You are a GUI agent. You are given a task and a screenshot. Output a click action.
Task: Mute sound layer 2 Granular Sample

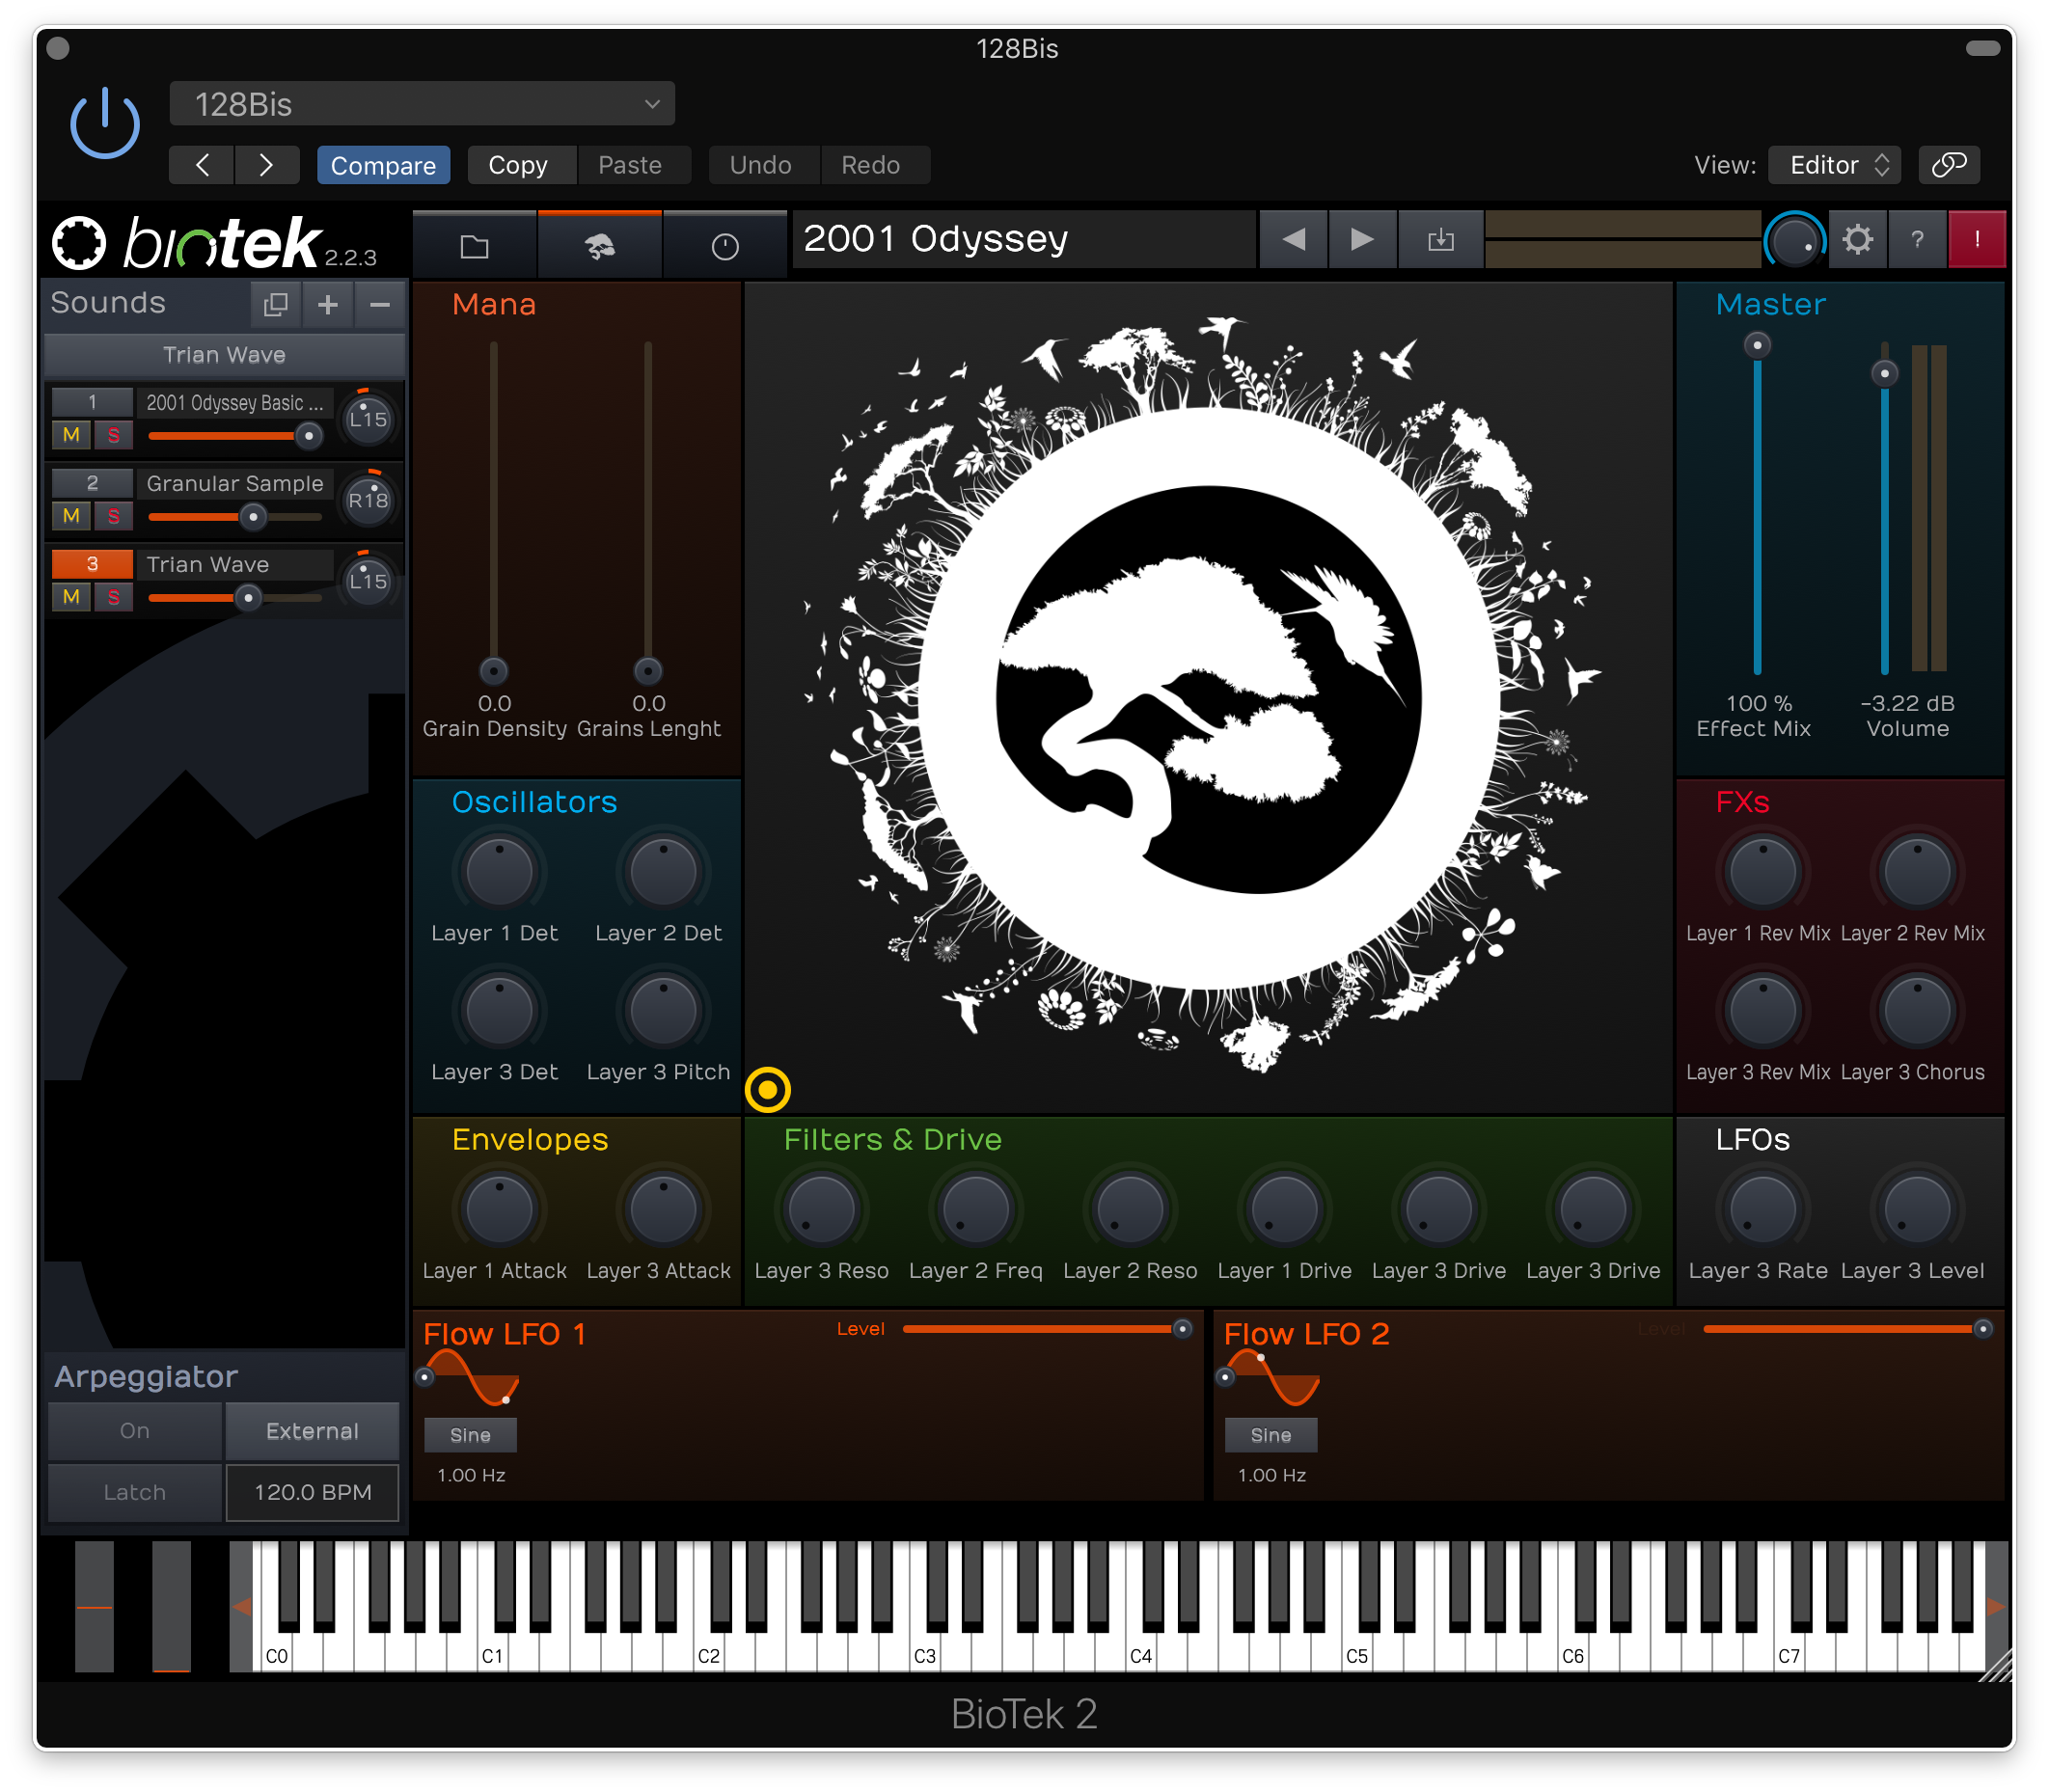70,516
